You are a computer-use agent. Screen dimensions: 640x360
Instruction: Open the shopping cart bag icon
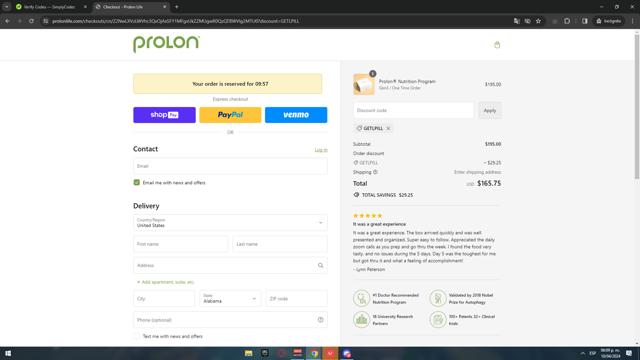coord(497,44)
